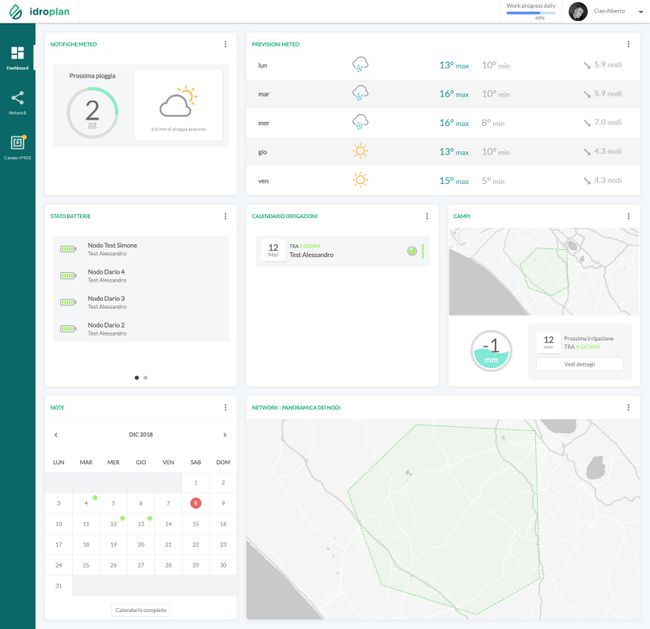The height and width of the screenshot is (629, 650).
Task: Click the Prossima pioggia day gauge
Action: (x=92, y=112)
